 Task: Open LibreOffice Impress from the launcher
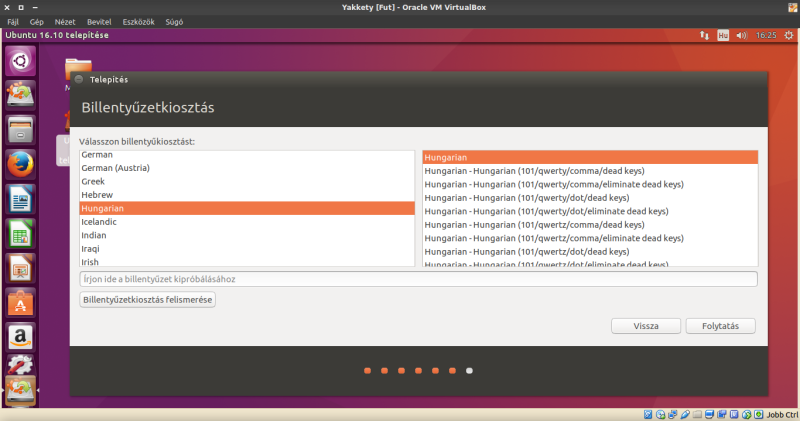pyautogui.click(x=21, y=267)
